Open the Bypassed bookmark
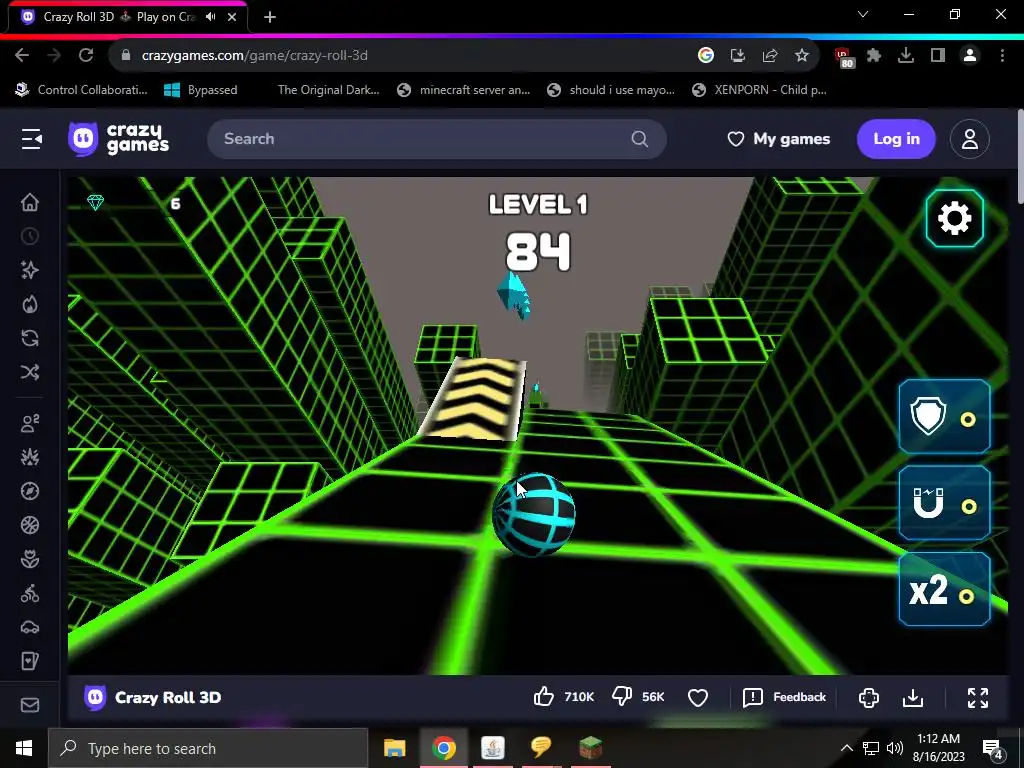This screenshot has height=768, width=1024. tap(200, 90)
